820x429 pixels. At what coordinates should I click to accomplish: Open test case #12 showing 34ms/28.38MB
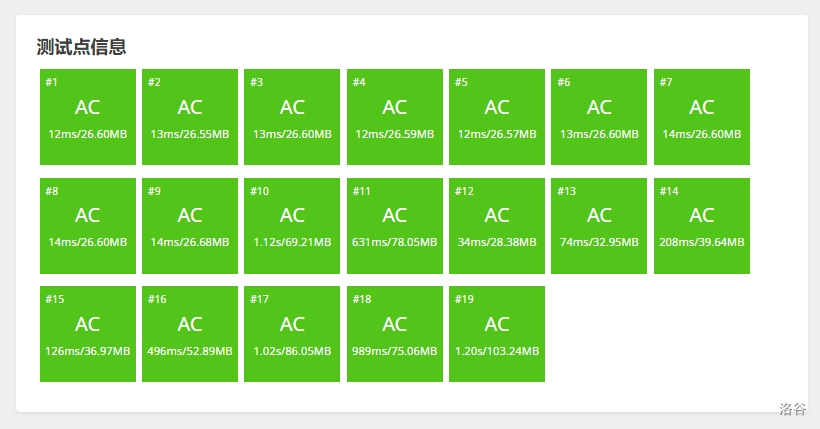point(497,226)
